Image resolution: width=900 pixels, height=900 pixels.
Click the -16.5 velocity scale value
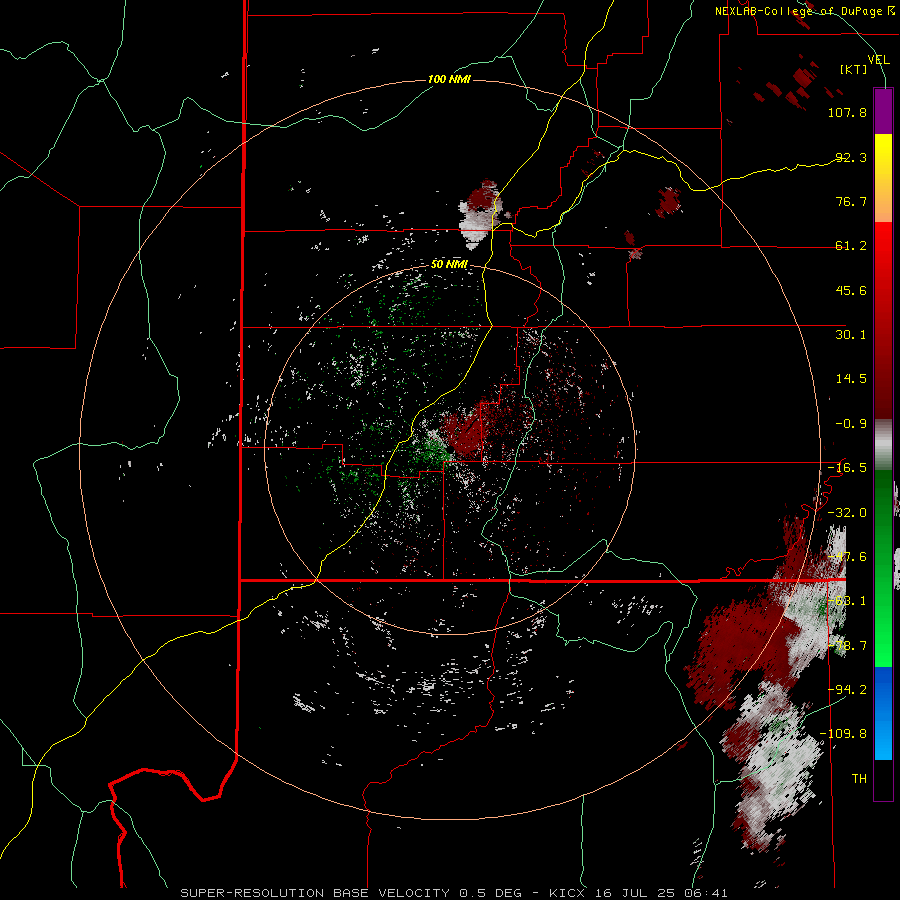pos(847,468)
